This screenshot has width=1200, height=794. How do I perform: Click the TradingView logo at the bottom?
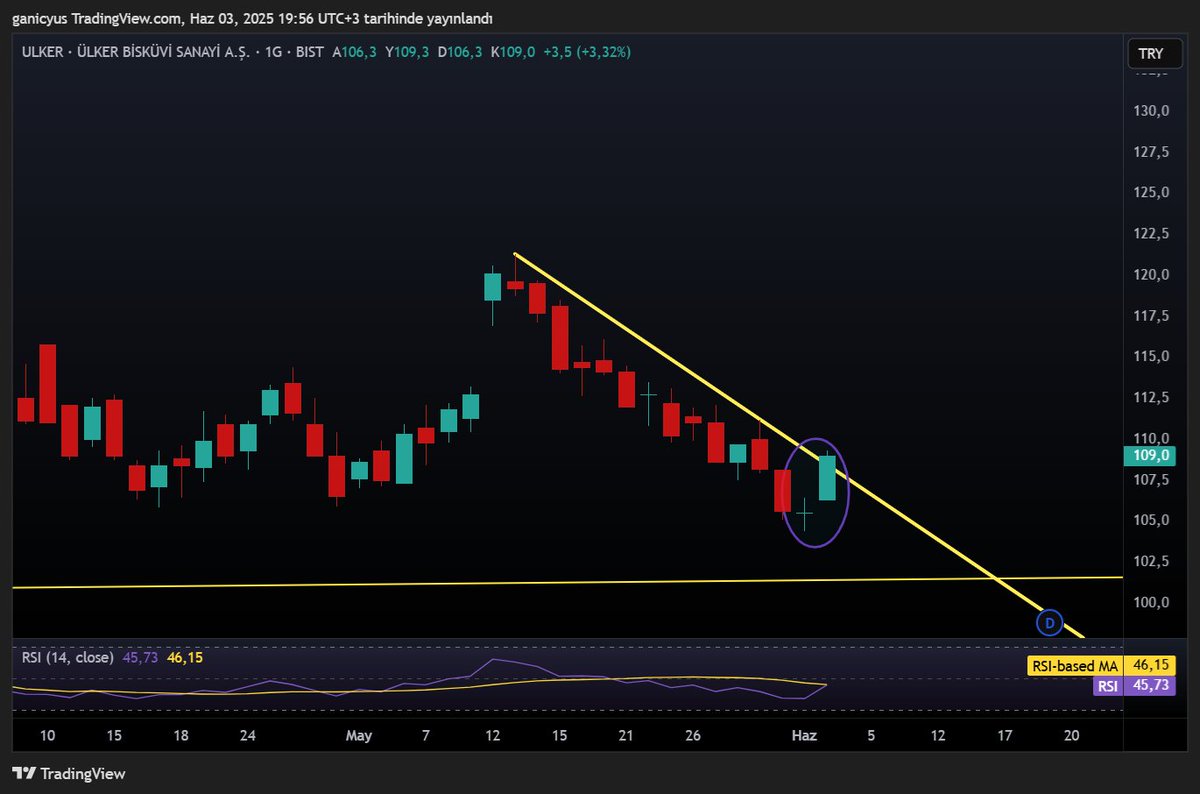point(68,773)
